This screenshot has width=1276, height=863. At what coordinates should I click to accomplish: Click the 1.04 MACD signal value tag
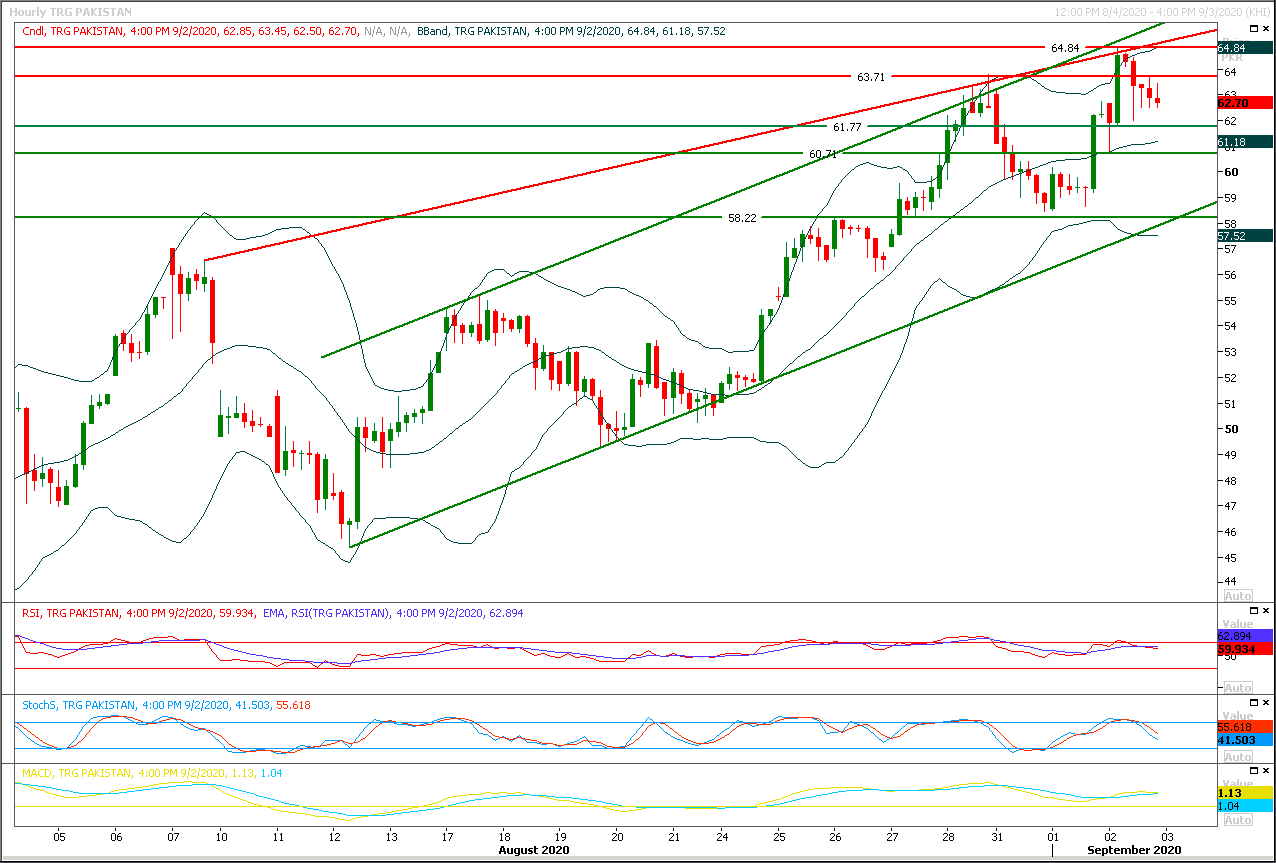[x=1244, y=805]
